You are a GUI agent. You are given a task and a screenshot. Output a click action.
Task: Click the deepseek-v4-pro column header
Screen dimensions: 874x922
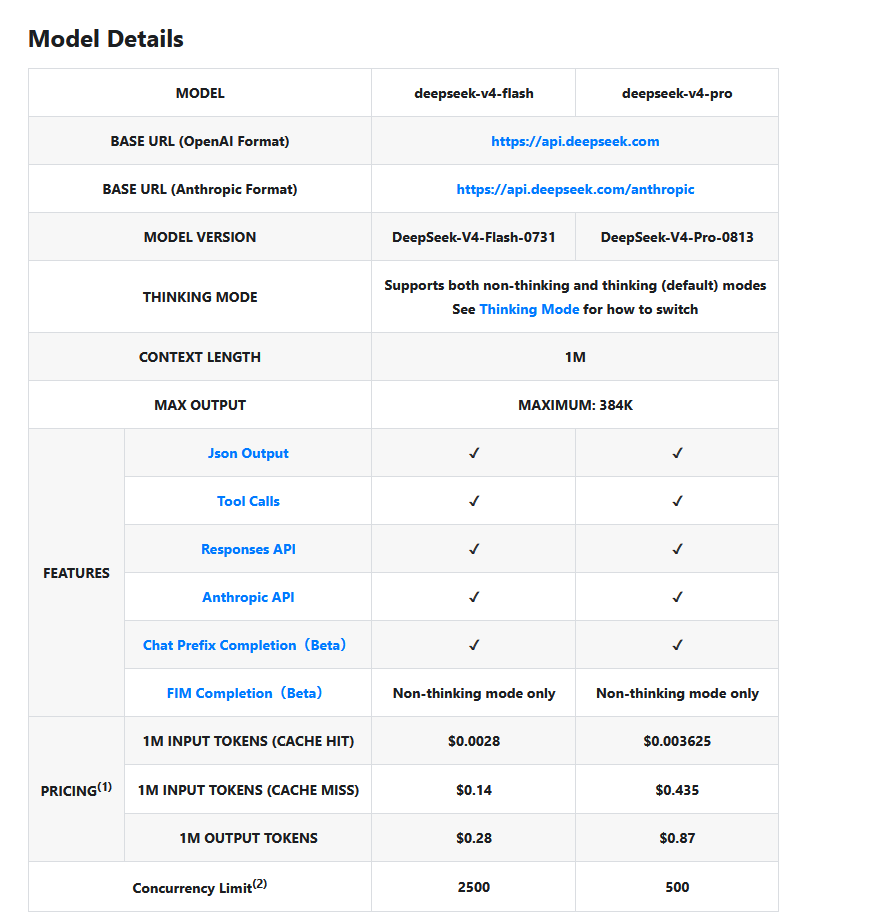click(x=677, y=93)
